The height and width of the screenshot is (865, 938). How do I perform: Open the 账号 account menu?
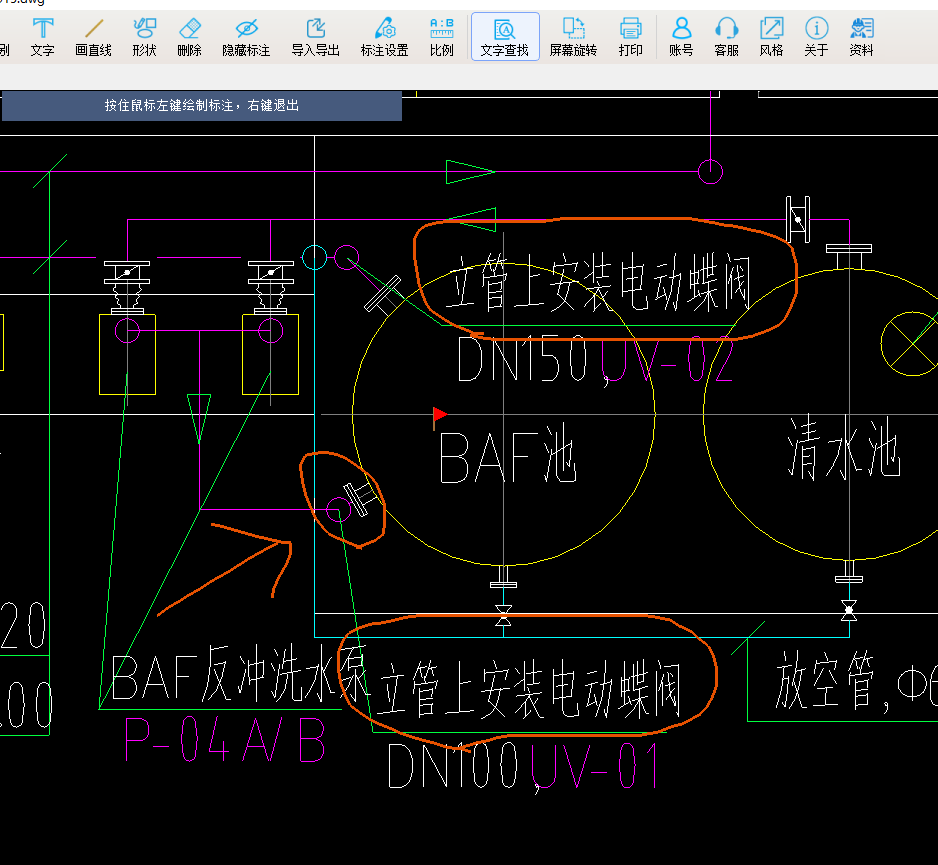(x=681, y=37)
